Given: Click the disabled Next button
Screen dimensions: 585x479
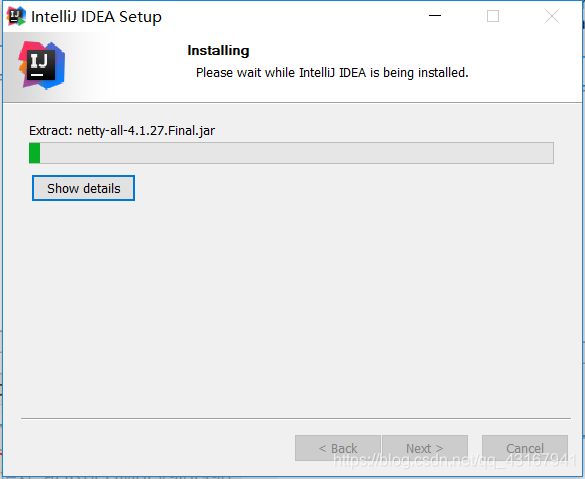Looking at the screenshot, I should 425,448.
